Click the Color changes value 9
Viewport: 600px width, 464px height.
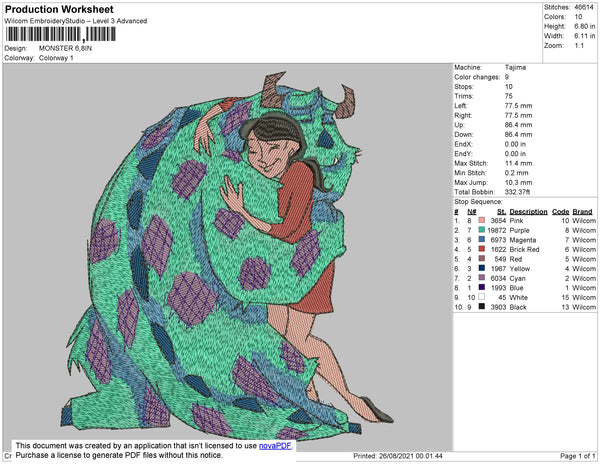507,77
